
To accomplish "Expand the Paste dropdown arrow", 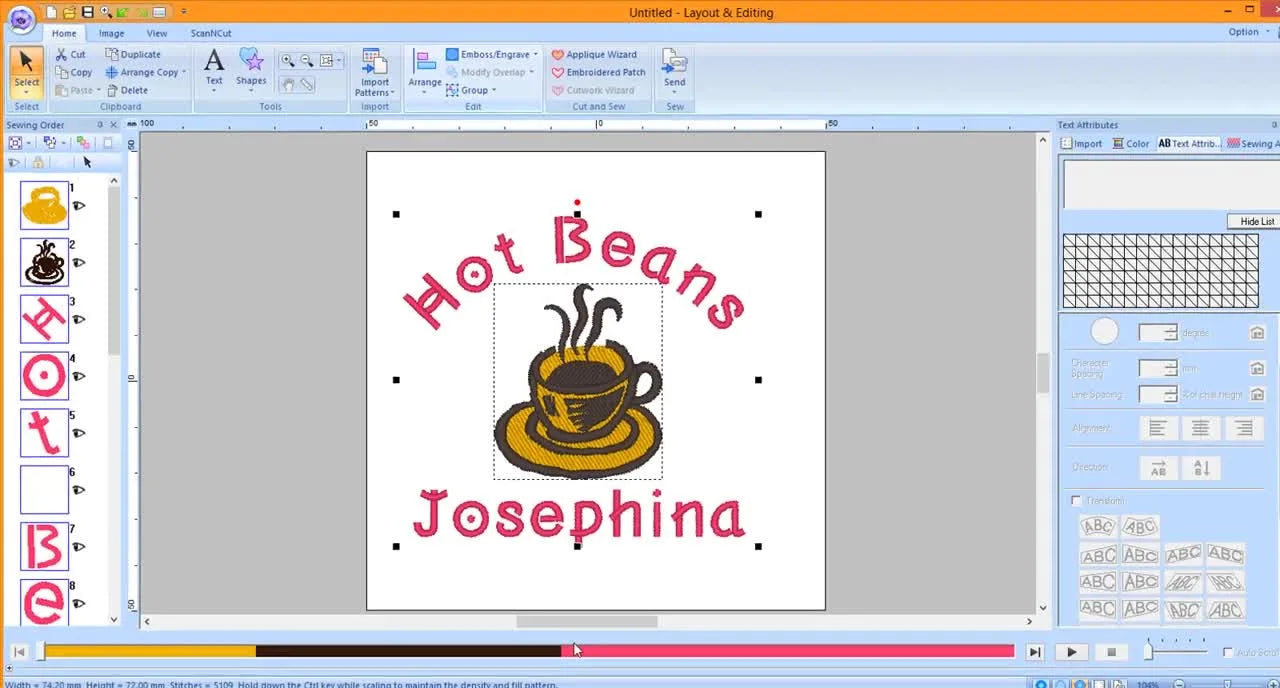I will point(100,90).
